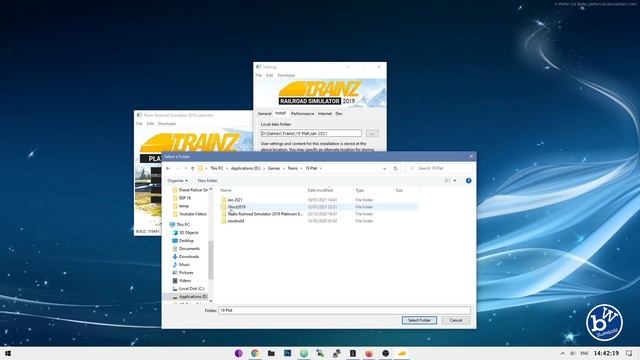
Task: Expand the chevron after 19 Plat breadcrumb
Action: click(321, 168)
